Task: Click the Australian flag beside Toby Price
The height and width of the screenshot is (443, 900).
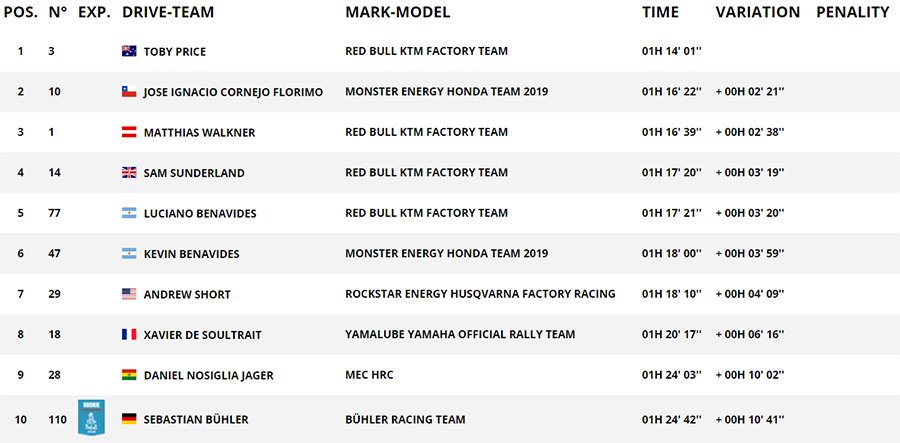Action: (x=128, y=51)
